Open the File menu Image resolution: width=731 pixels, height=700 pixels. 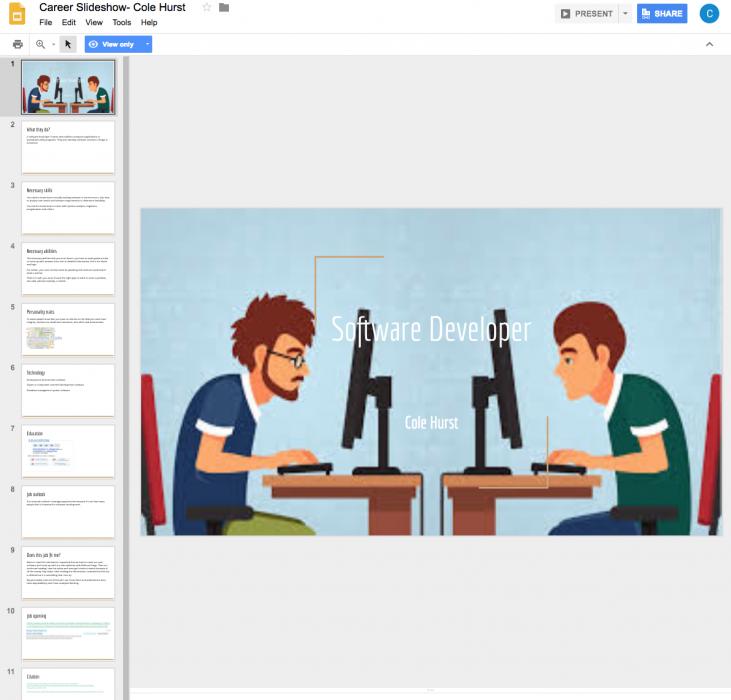[45, 22]
